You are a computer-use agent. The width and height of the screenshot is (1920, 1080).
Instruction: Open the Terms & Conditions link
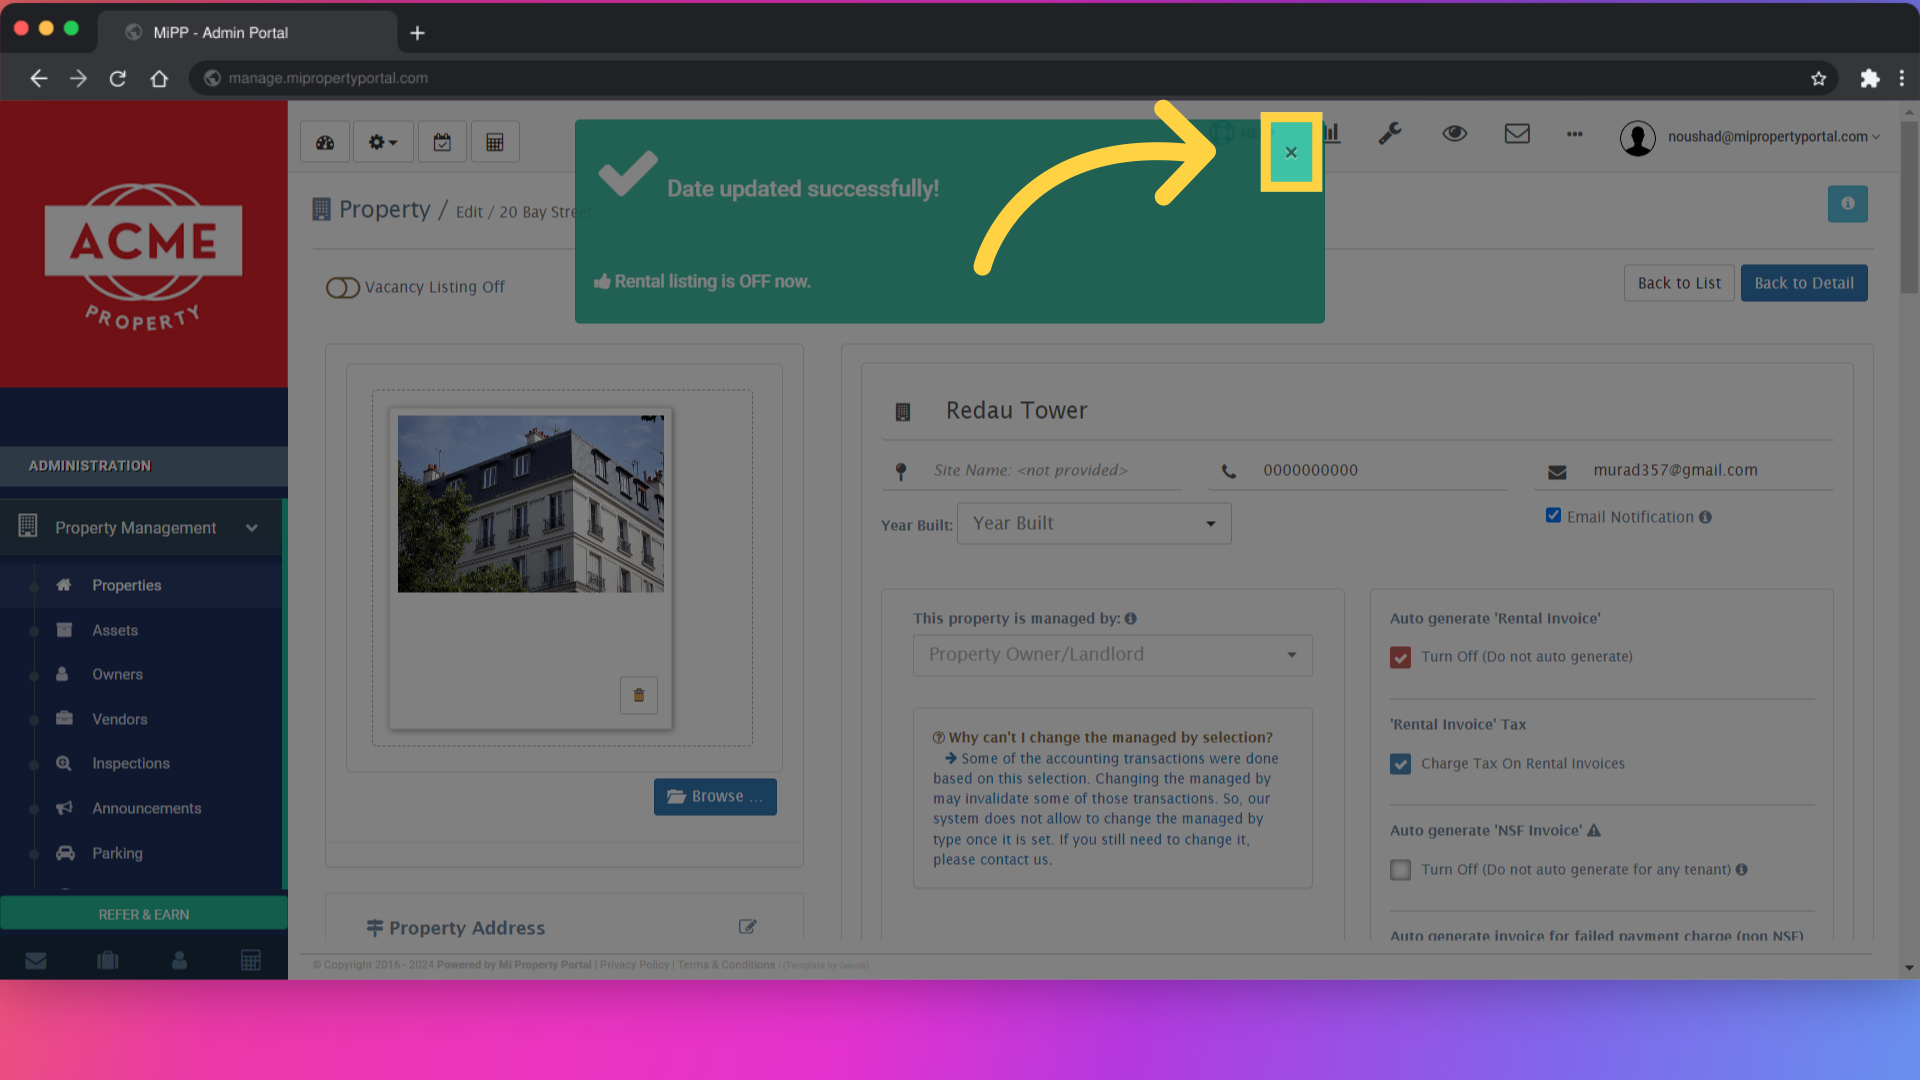(x=726, y=965)
